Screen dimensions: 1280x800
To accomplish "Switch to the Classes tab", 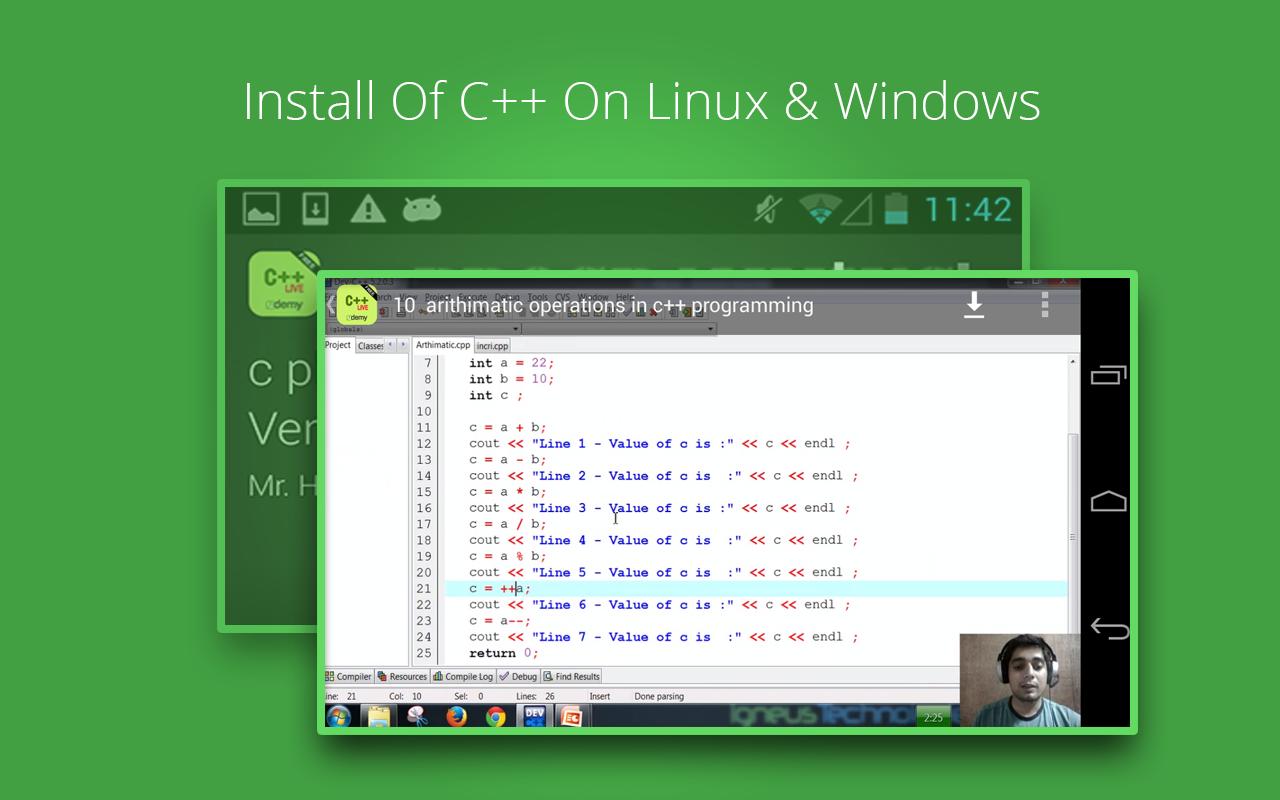I will [369, 344].
